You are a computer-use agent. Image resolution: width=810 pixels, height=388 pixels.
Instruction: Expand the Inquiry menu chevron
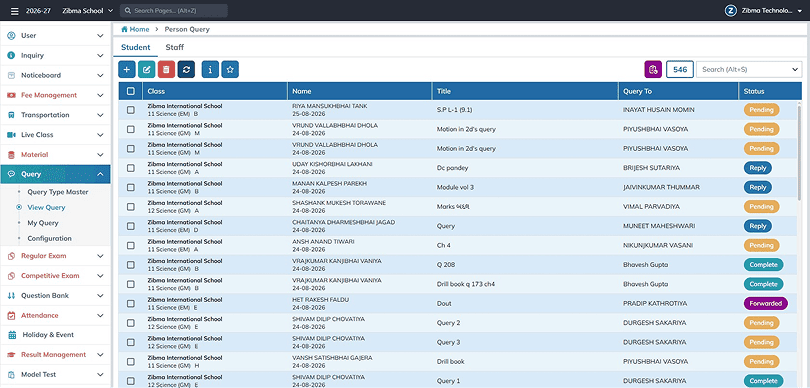(100, 55)
